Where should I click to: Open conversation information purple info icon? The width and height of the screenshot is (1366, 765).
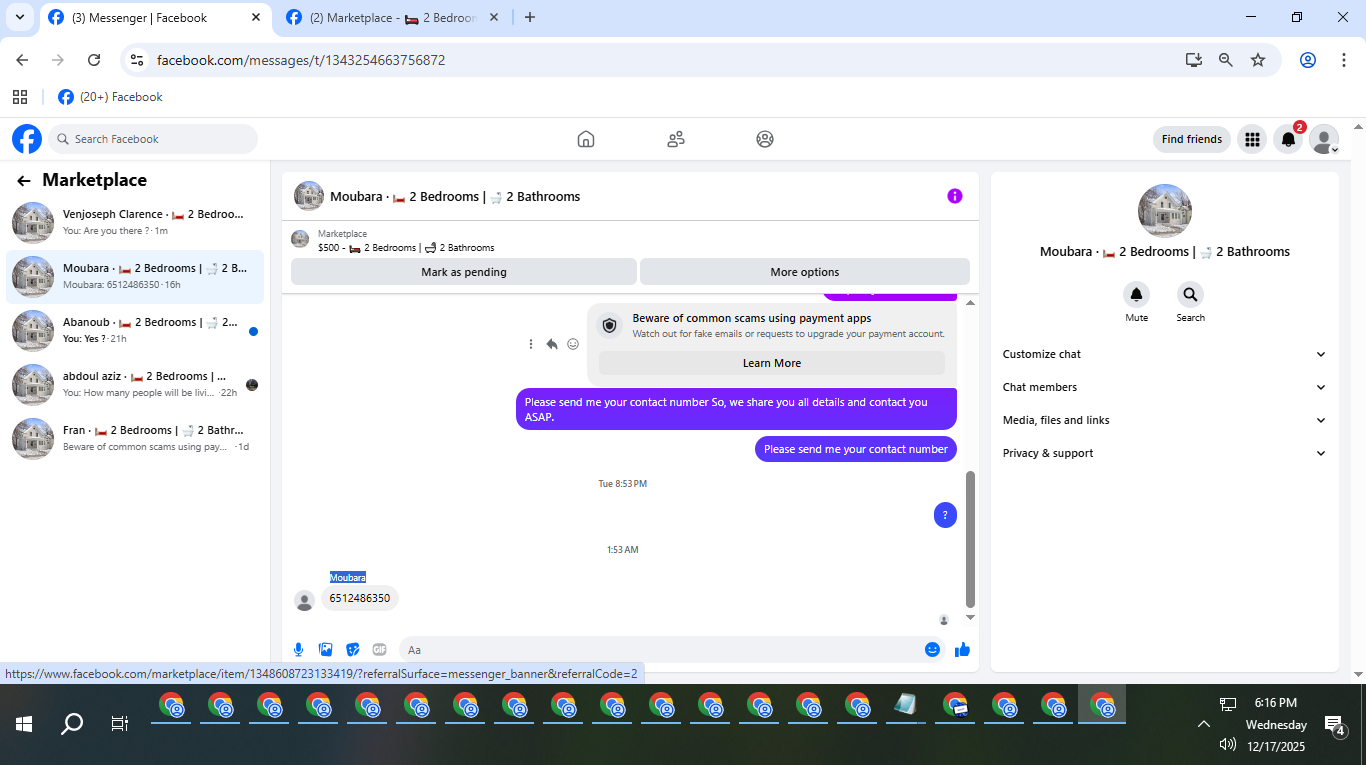[x=954, y=196]
